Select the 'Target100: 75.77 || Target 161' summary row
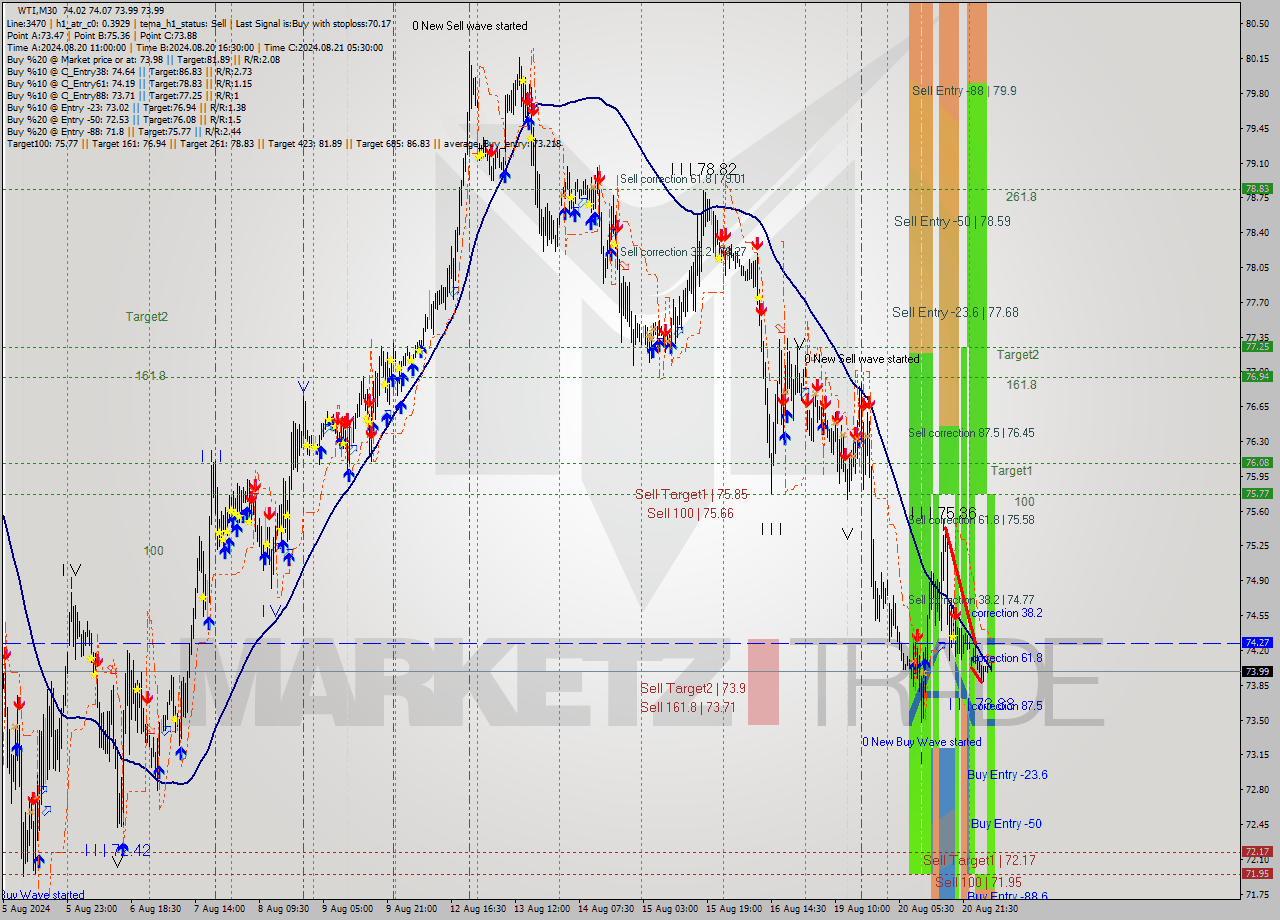Viewport: 1280px width, 920px height. point(284,143)
